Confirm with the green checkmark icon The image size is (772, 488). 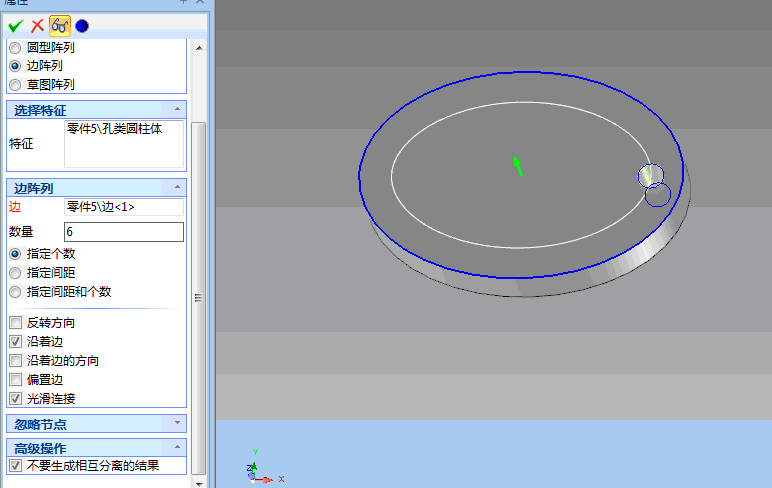(x=15, y=25)
